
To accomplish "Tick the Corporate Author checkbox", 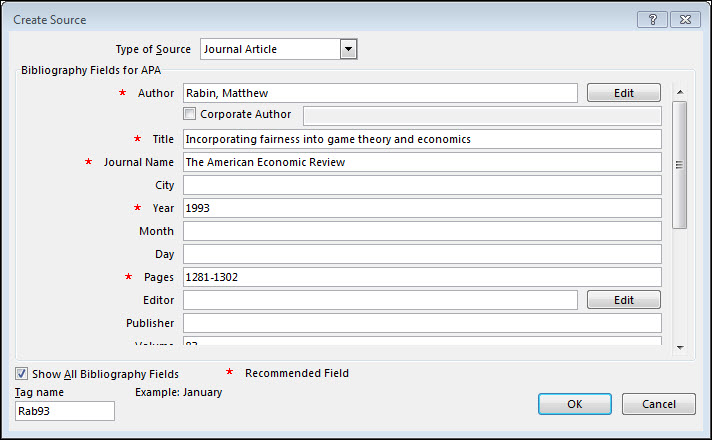I will [189, 114].
